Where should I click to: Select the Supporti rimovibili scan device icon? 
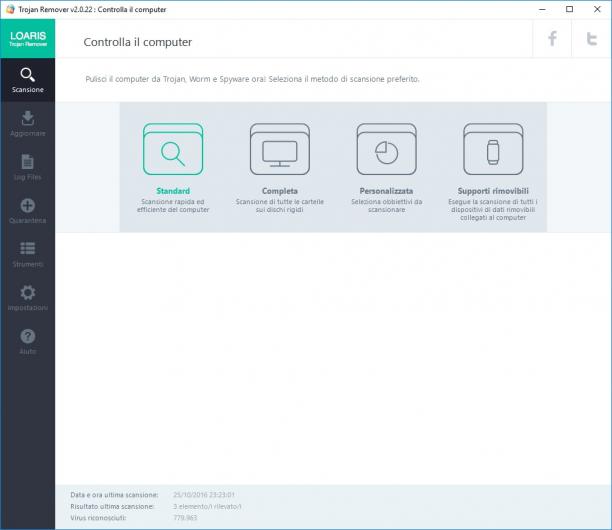point(493,149)
